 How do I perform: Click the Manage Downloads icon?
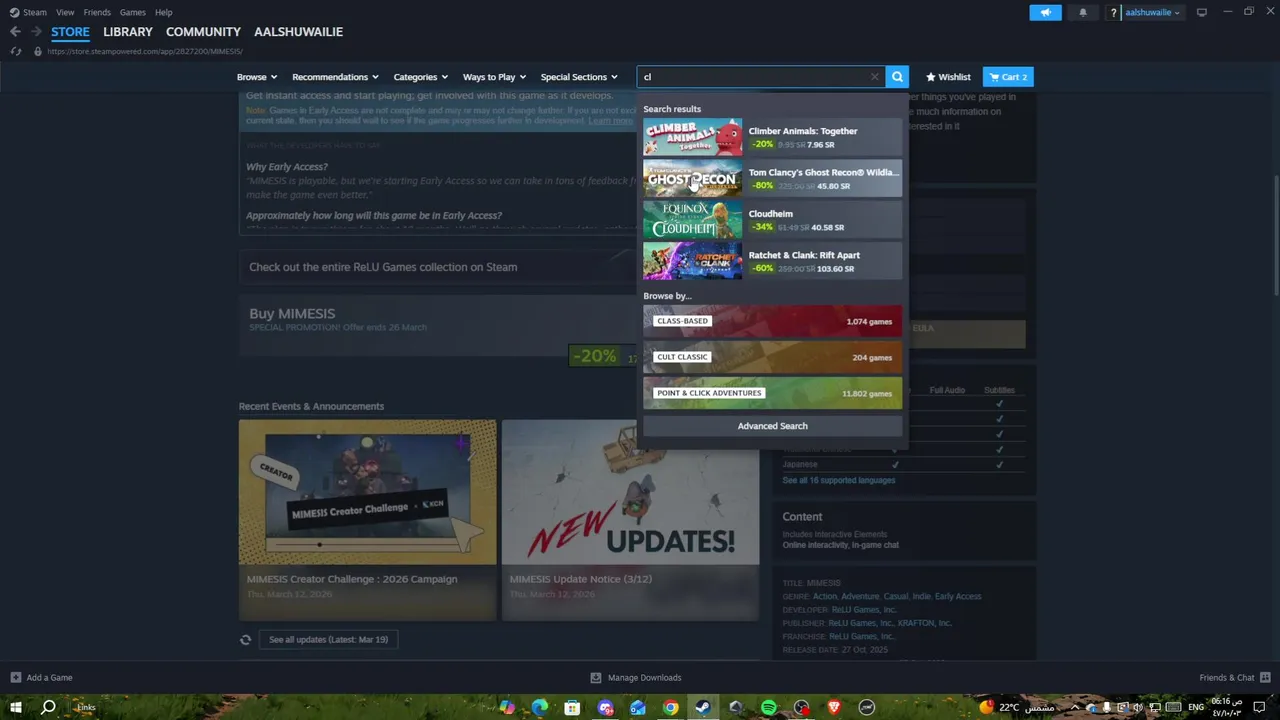point(596,677)
